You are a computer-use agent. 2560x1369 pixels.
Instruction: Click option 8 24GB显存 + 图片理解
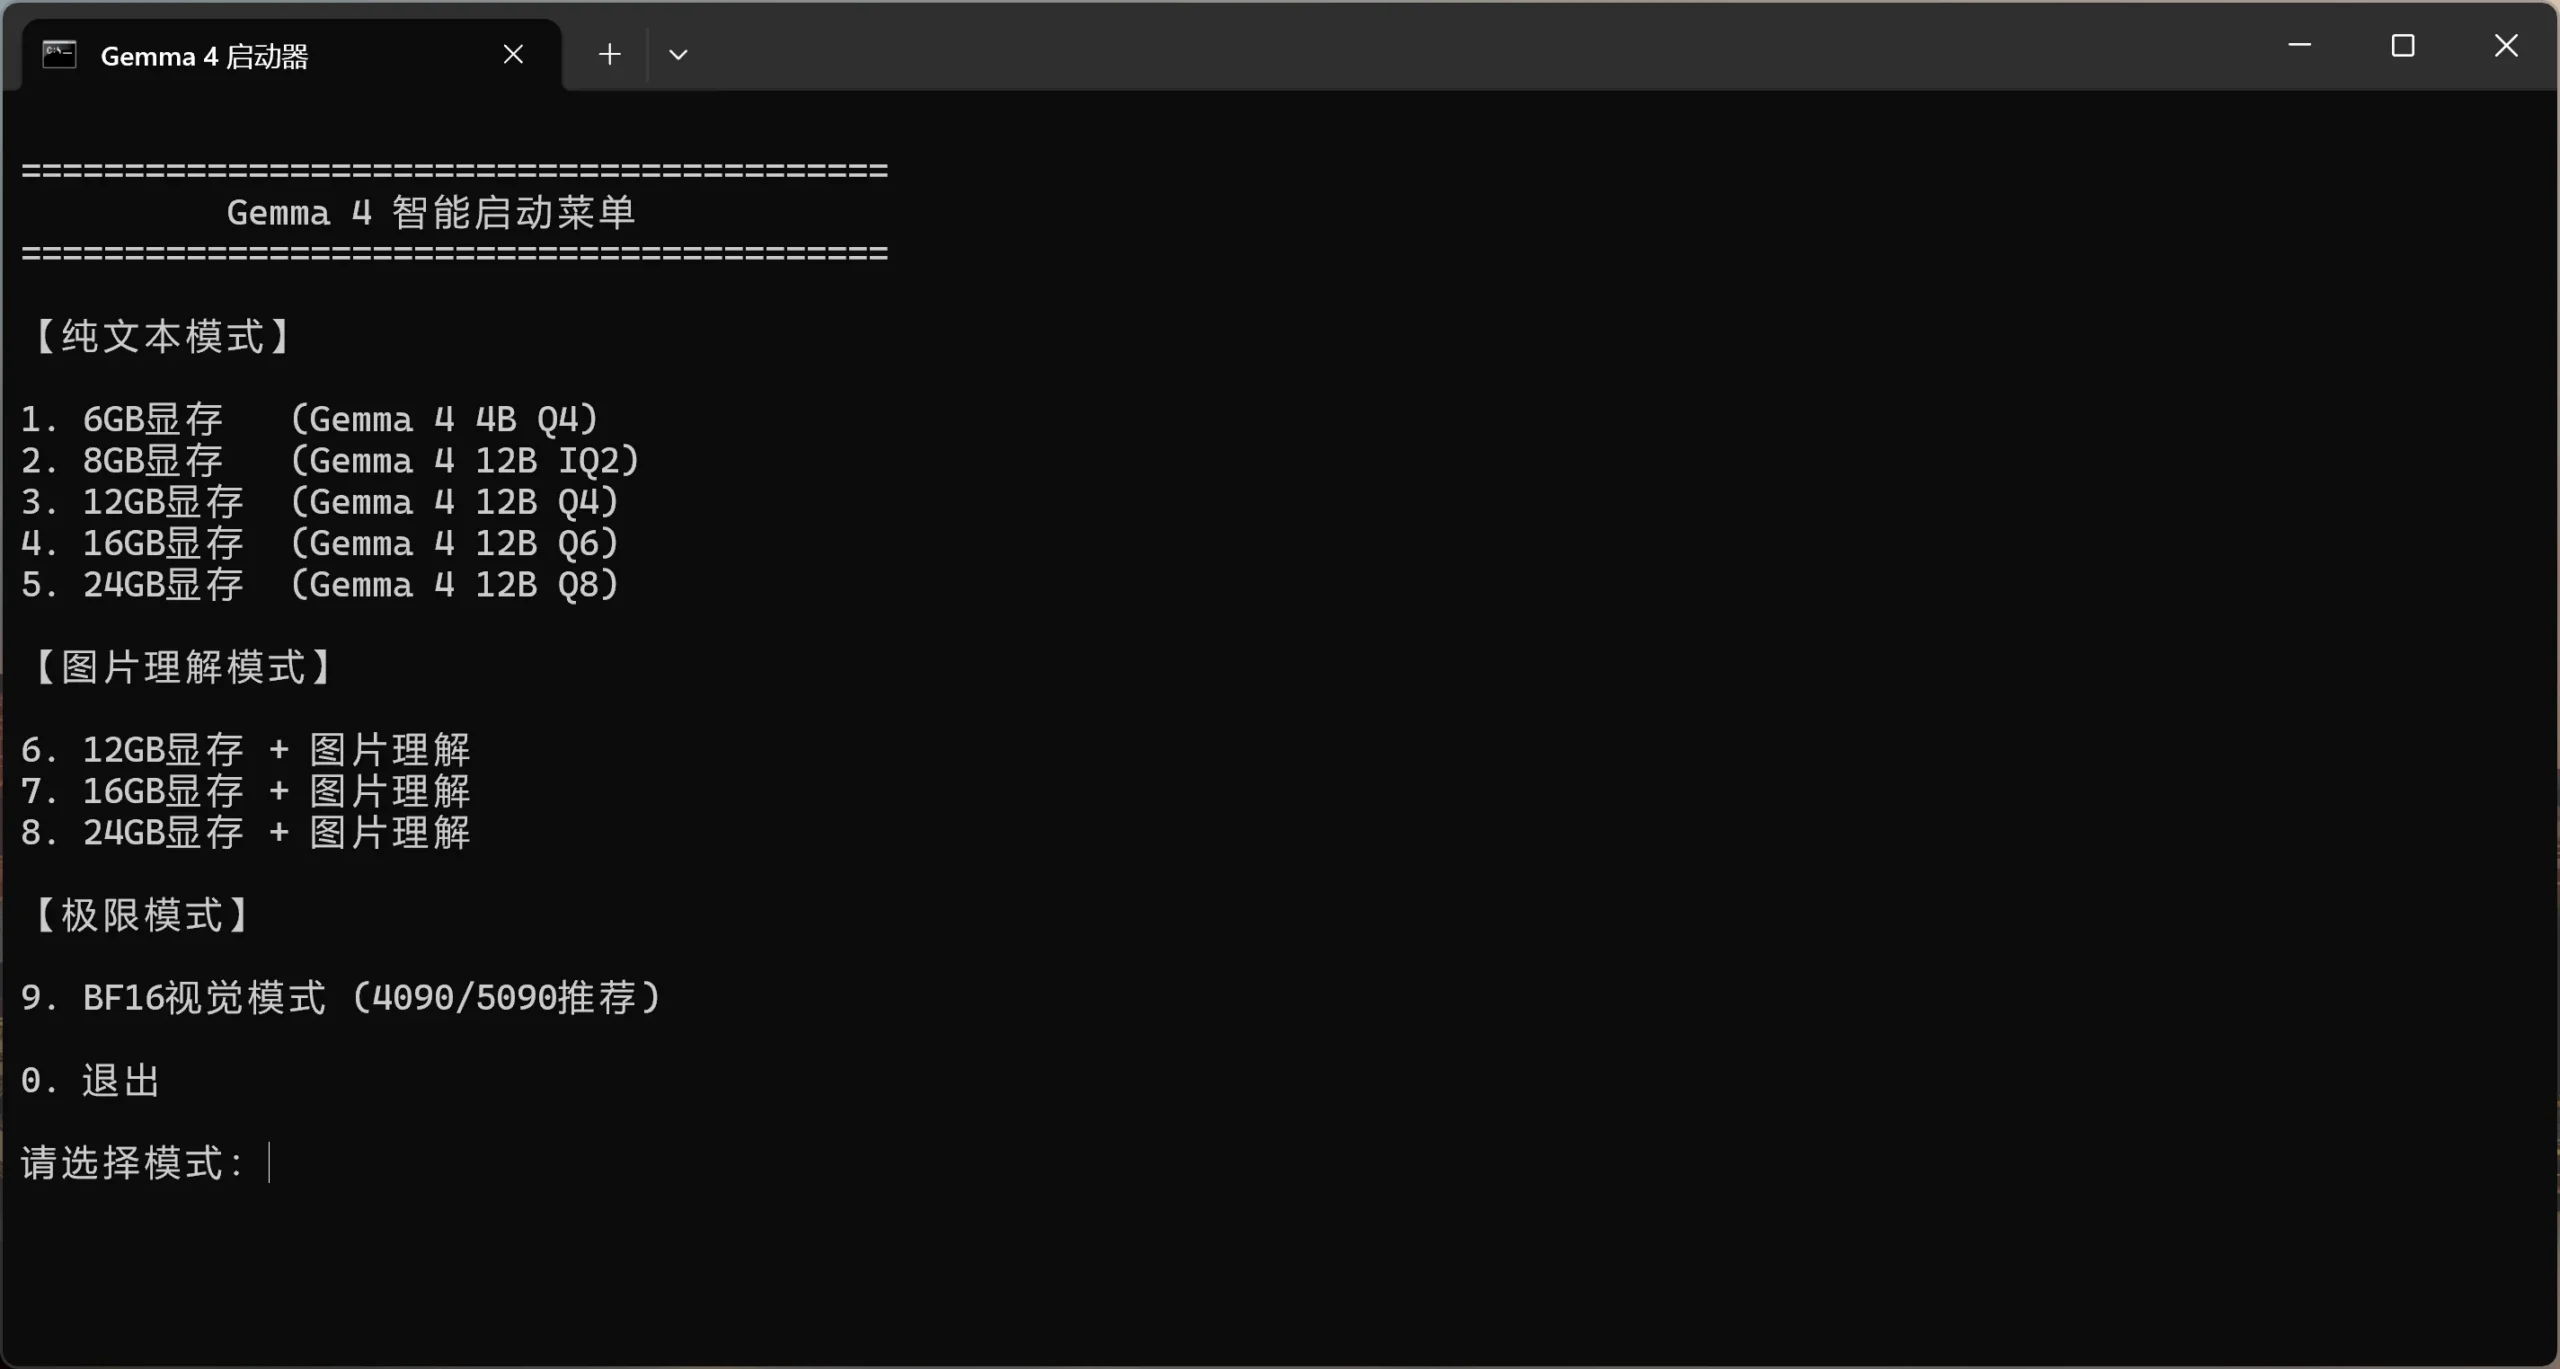[x=246, y=832]
